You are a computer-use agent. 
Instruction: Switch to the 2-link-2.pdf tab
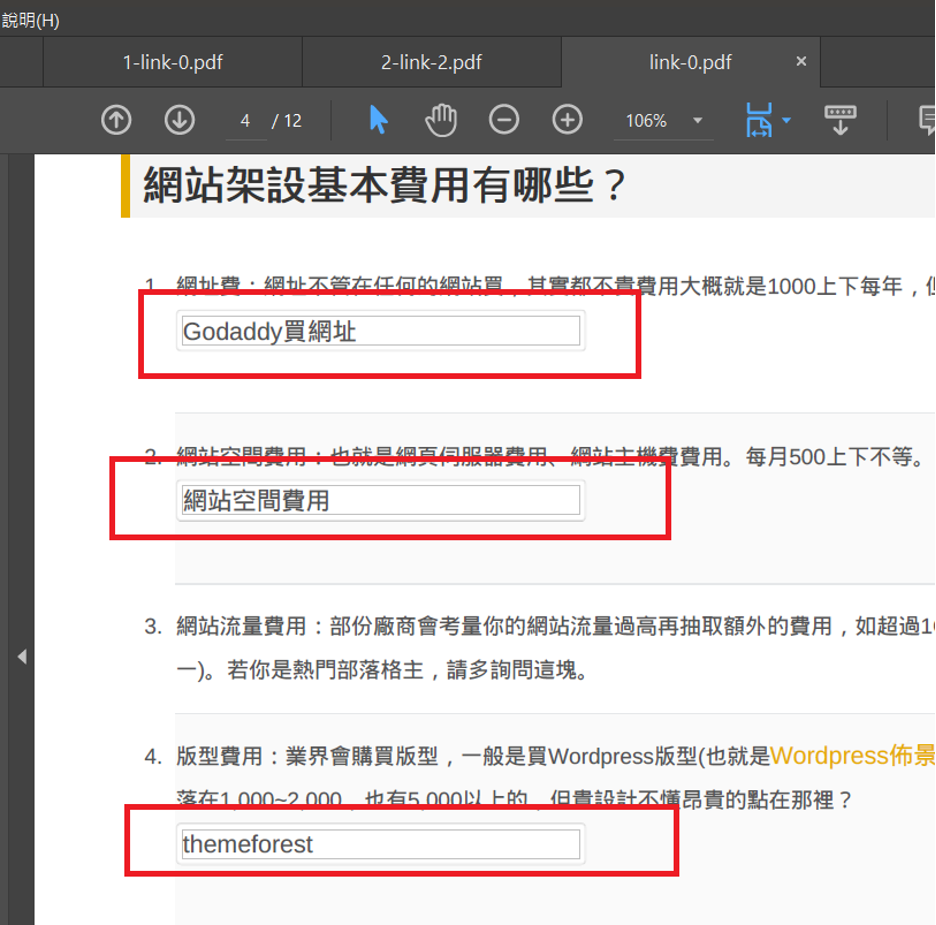point(431,62)
